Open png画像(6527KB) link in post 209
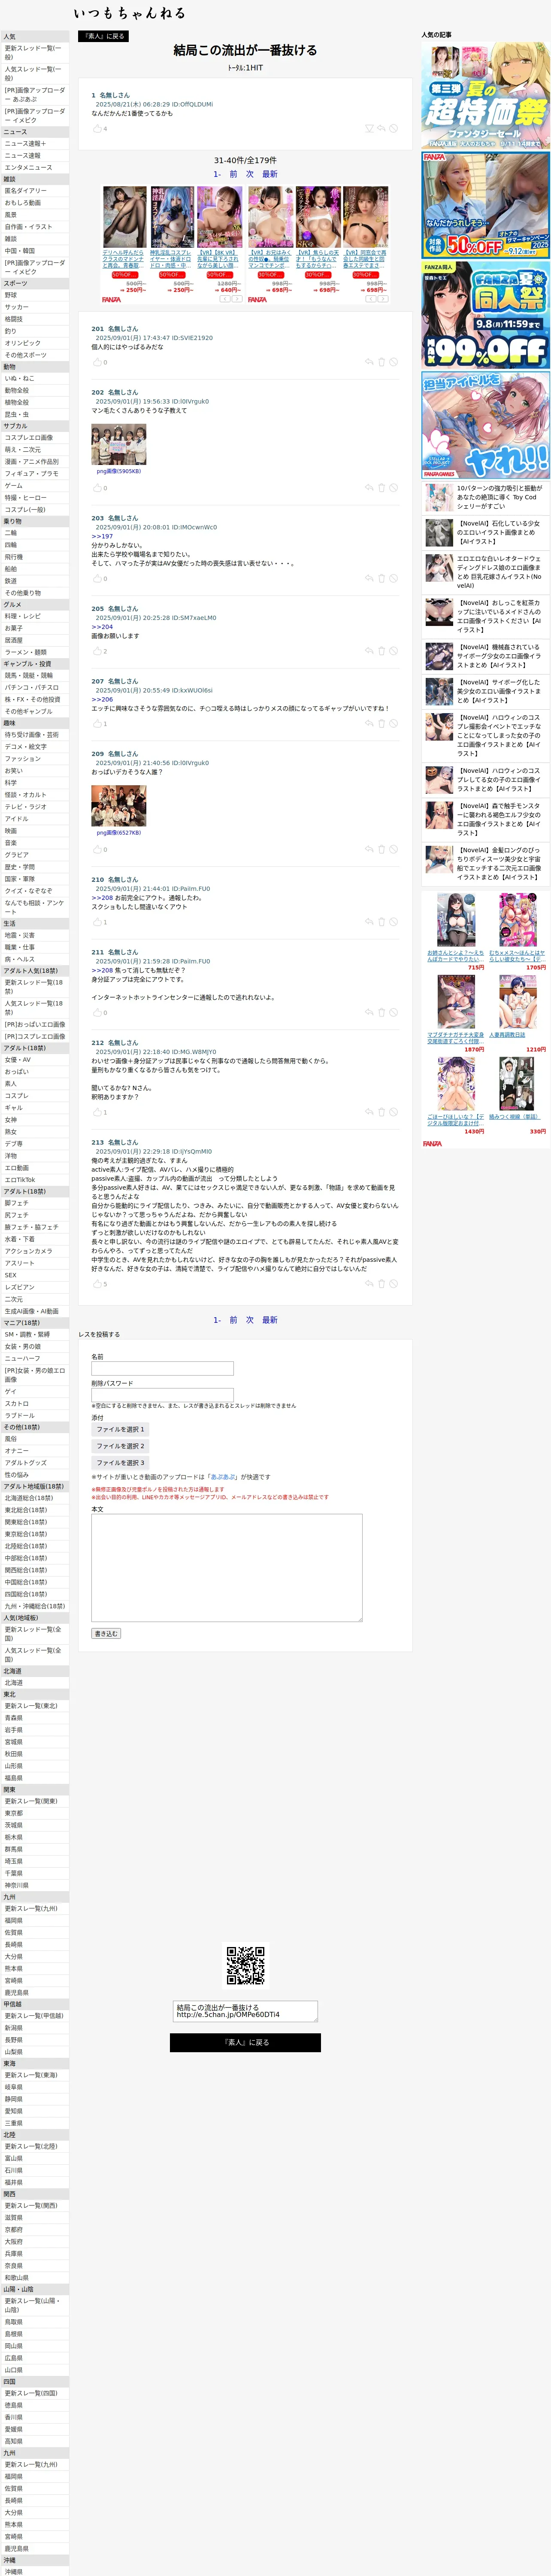 [119, 832]
